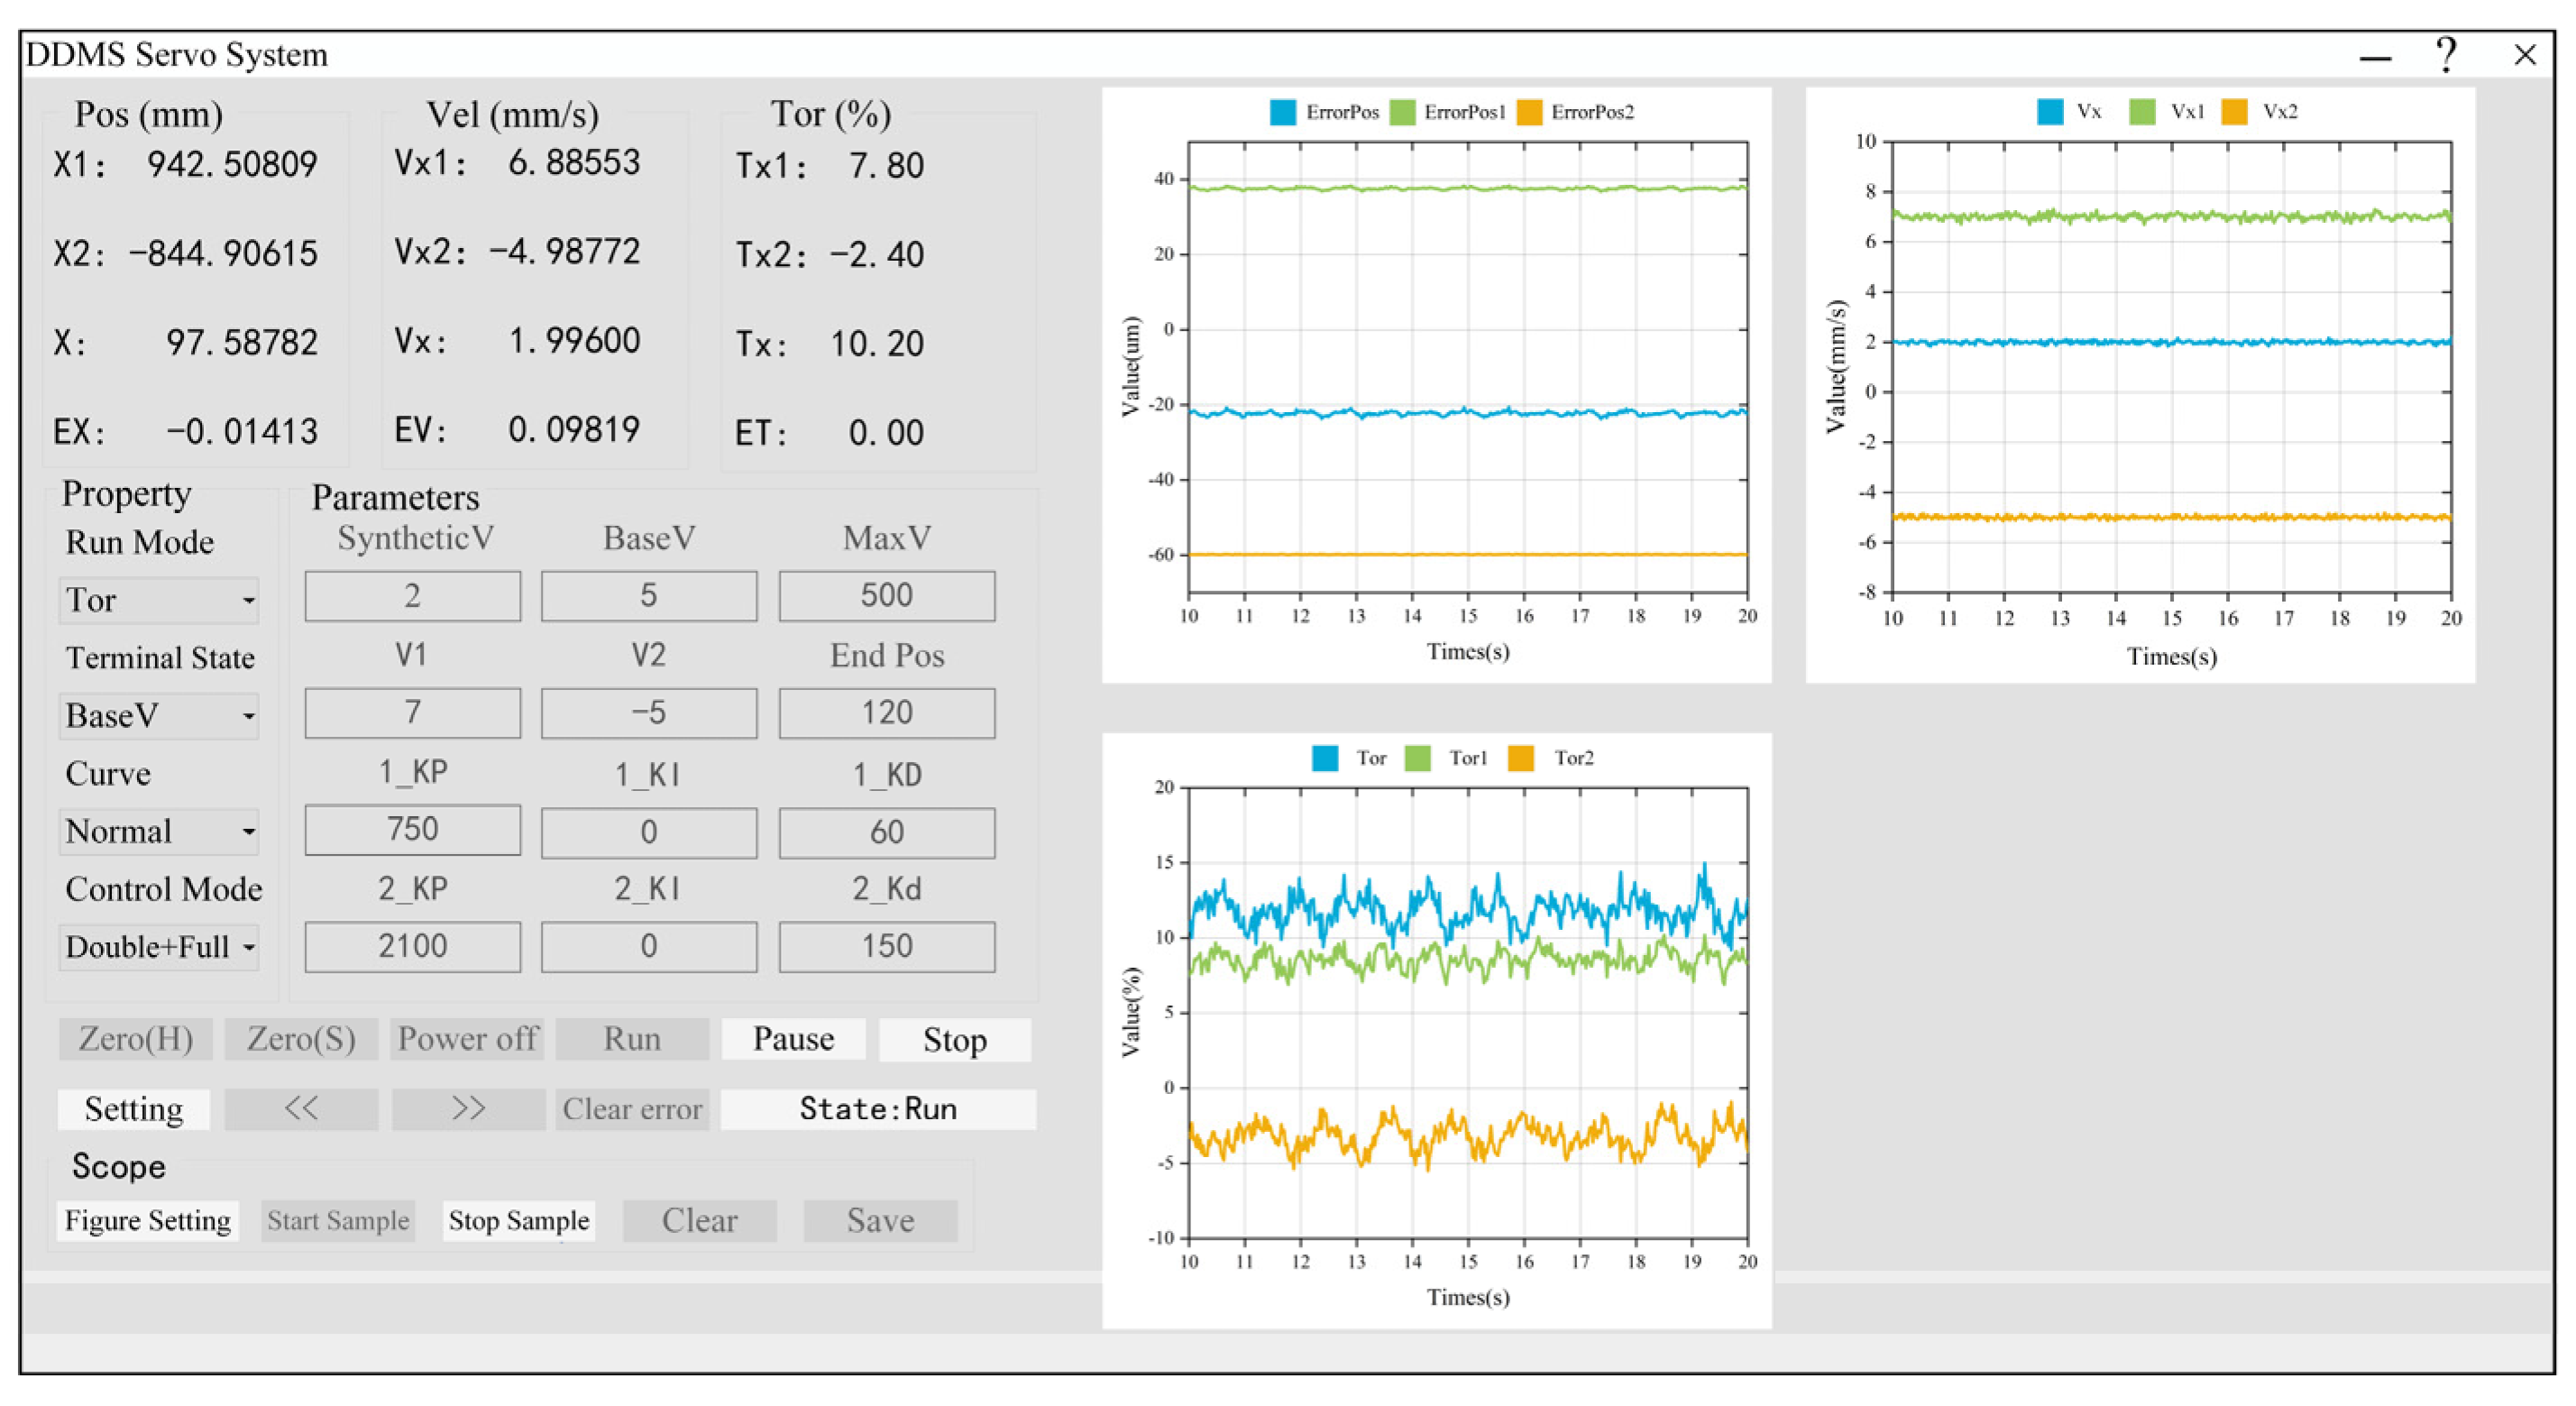Expand the Terminal State BaseV dropdown
This screenshot has height=1406, width=2576.
(159, 716)
